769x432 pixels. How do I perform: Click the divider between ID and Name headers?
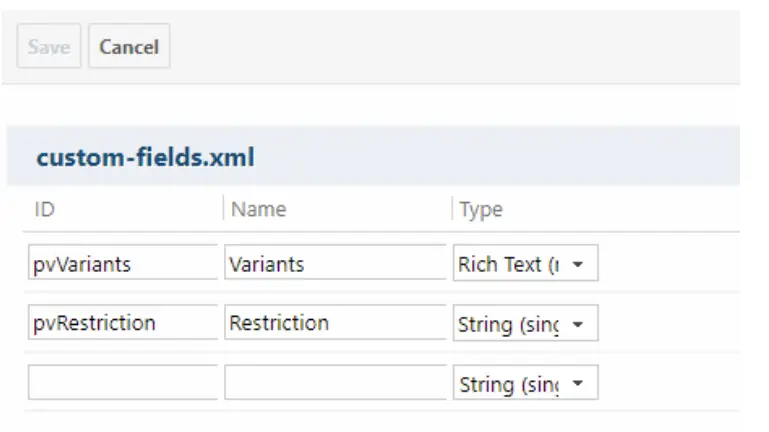coord(223,209)
